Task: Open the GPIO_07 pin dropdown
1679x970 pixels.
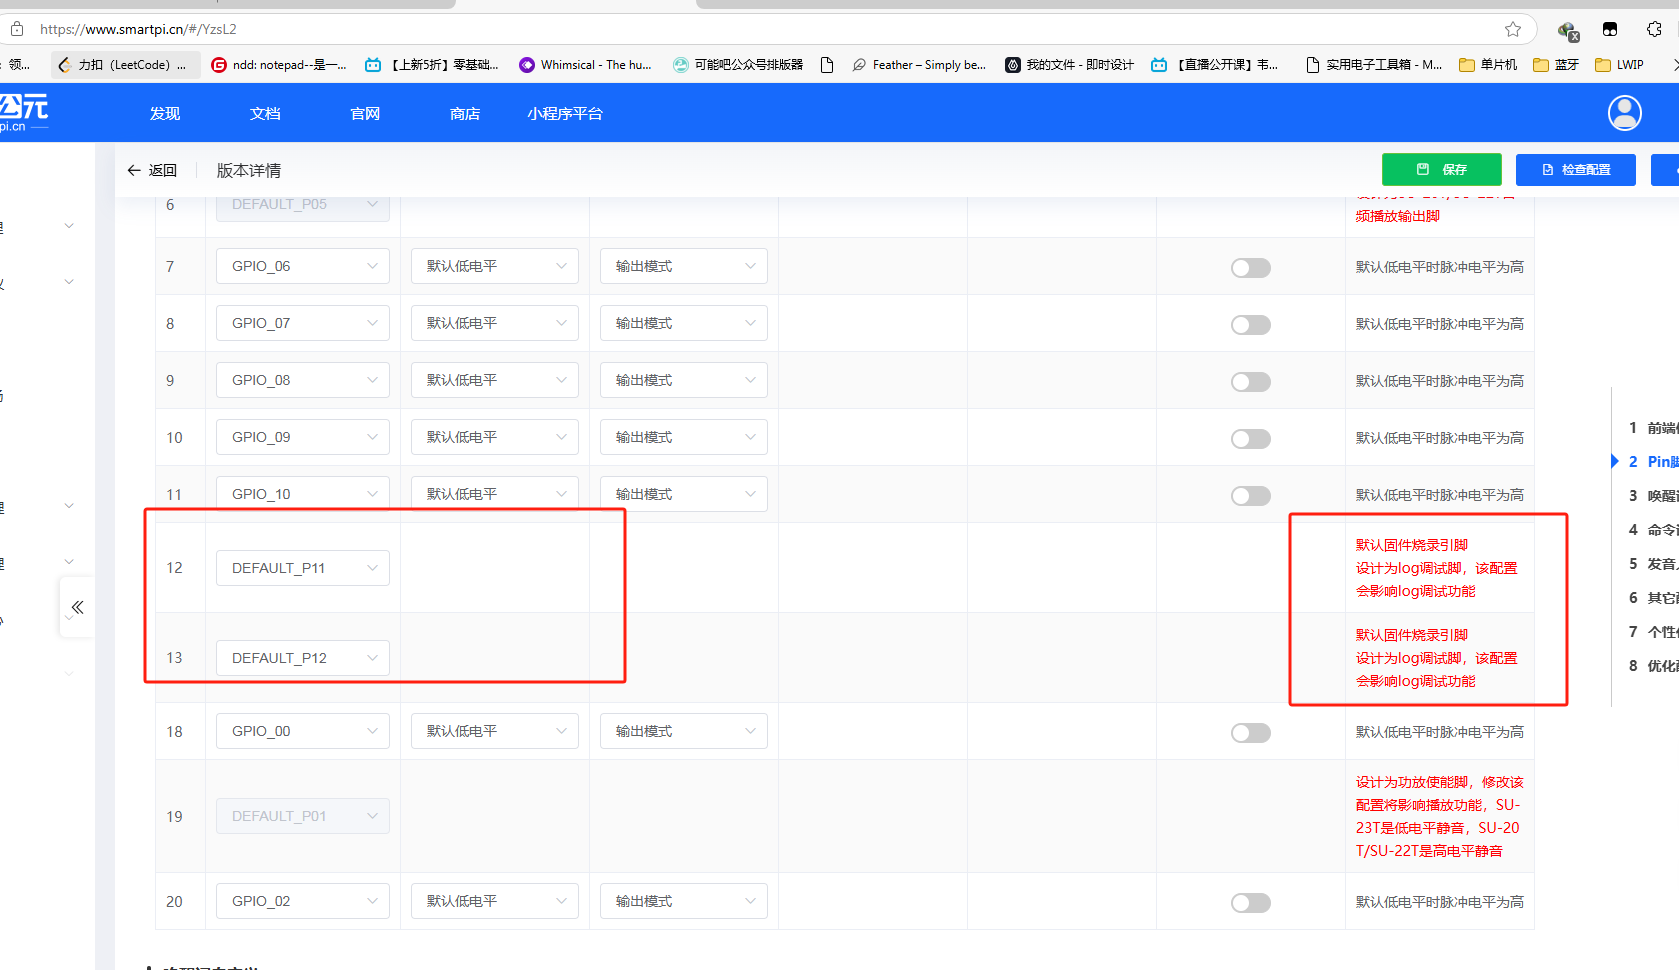Action: [302, 324]
